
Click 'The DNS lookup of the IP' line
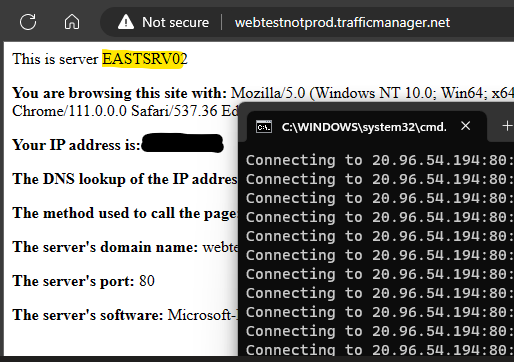tap(125, 179)
